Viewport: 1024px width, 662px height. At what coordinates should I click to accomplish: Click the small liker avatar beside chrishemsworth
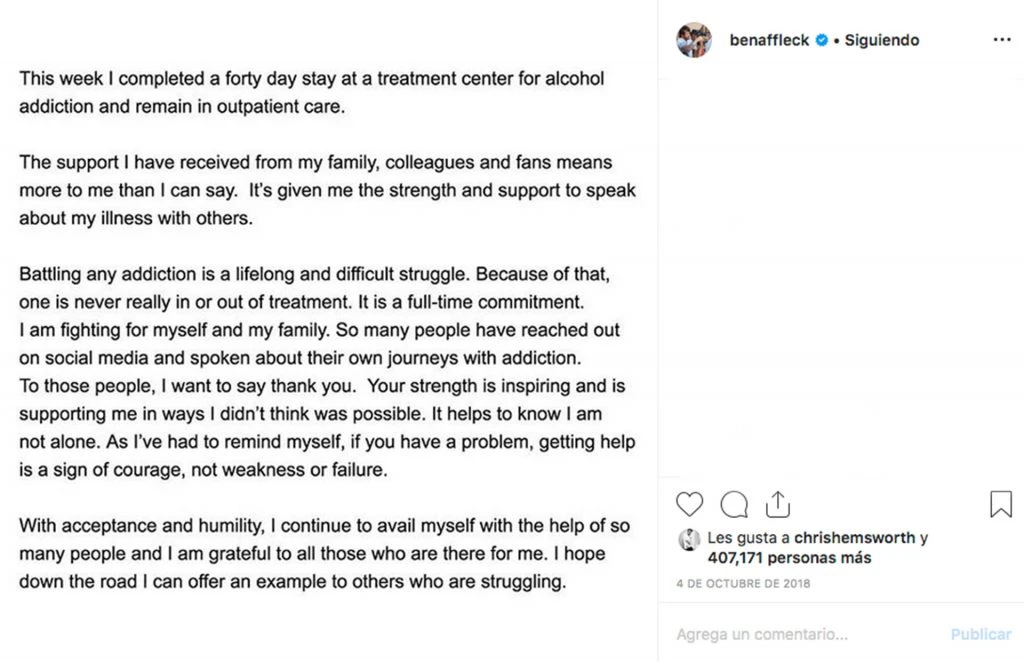pyautogui.click(x=689, y=540)
